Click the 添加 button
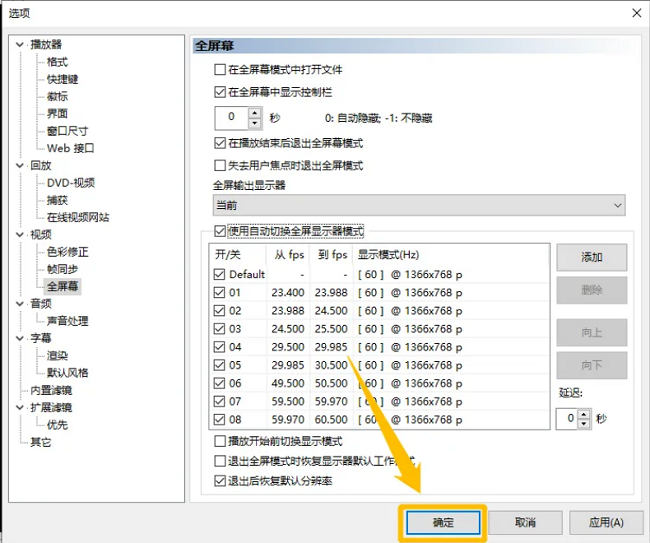This screenshot has height=543, width=650. (592, 257)
